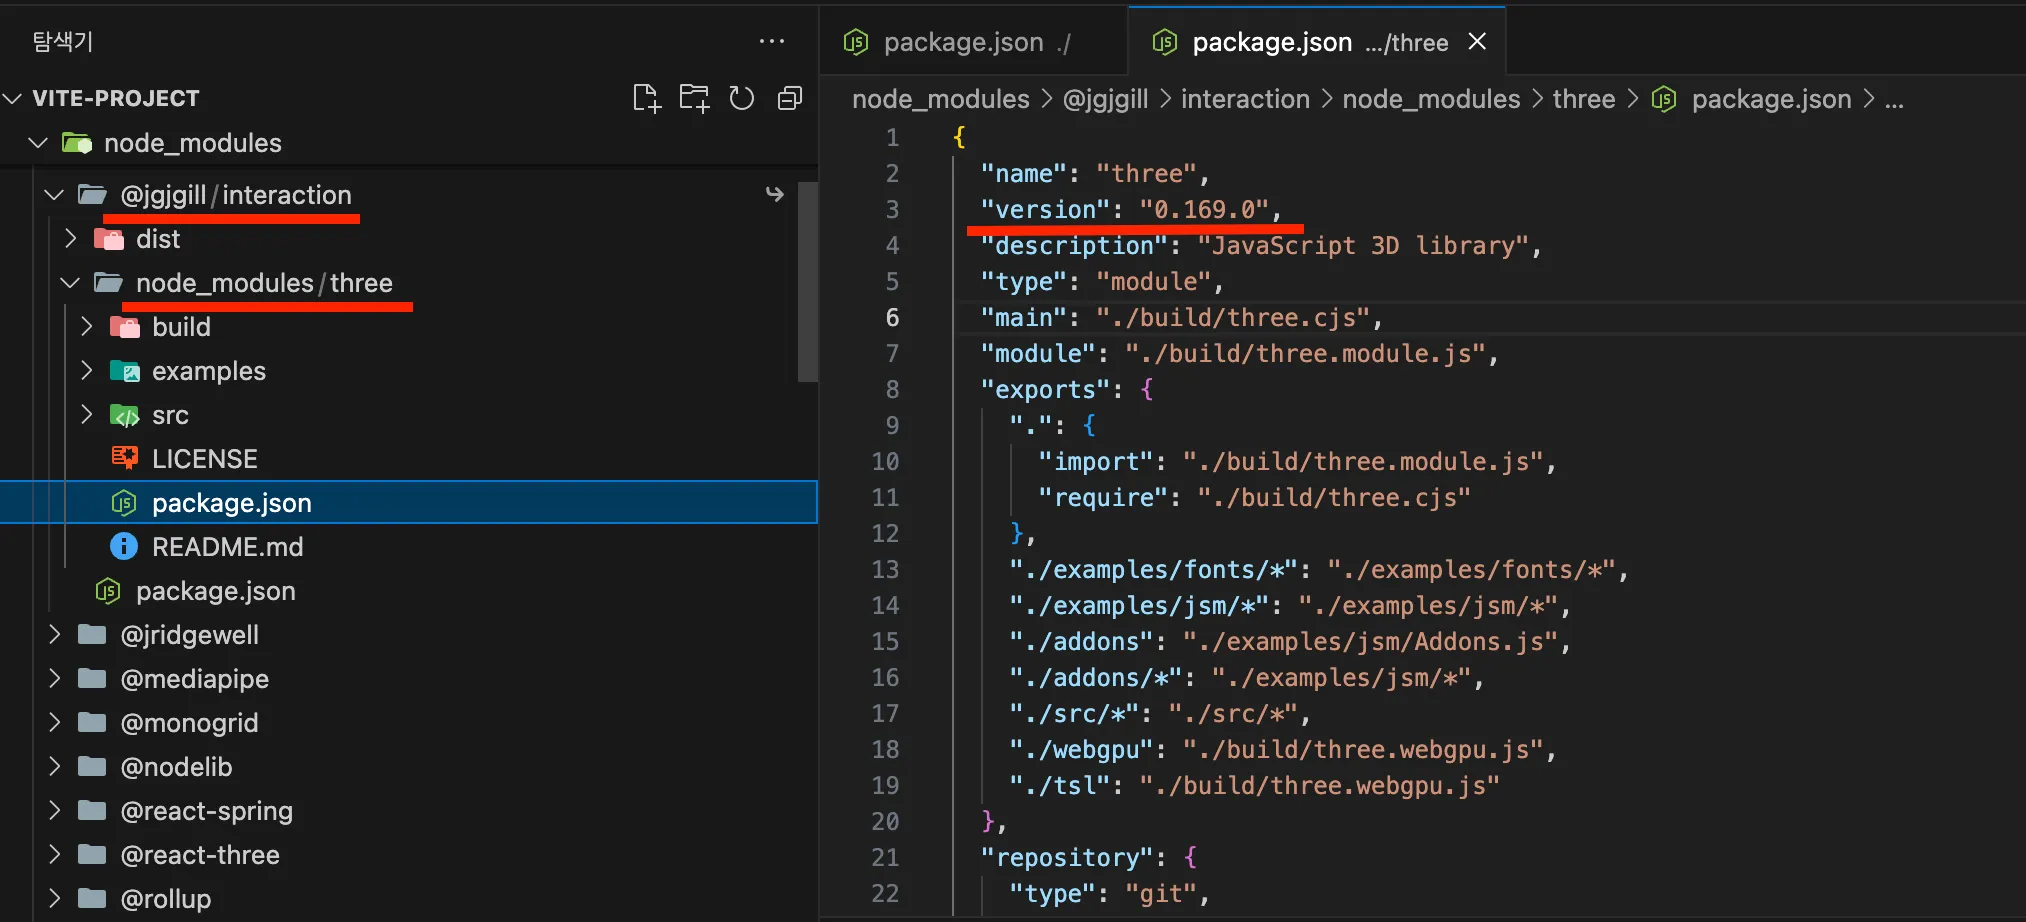Switch to the first package.json tab

(963, 41)
